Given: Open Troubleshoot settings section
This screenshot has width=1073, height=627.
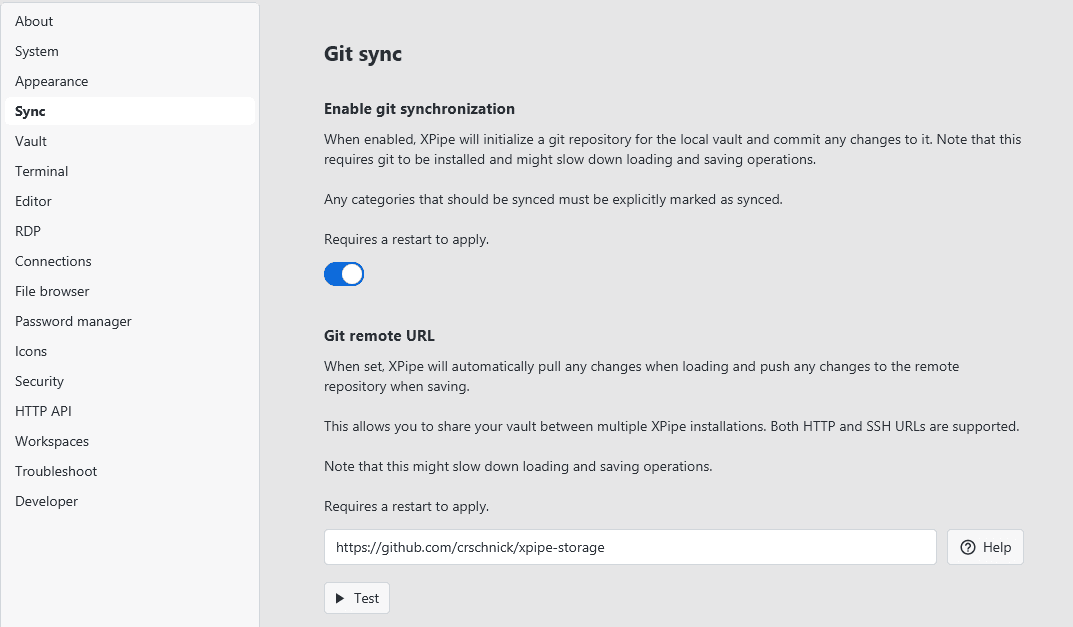Looking at the screenshot, I should (x=56, y=471).
